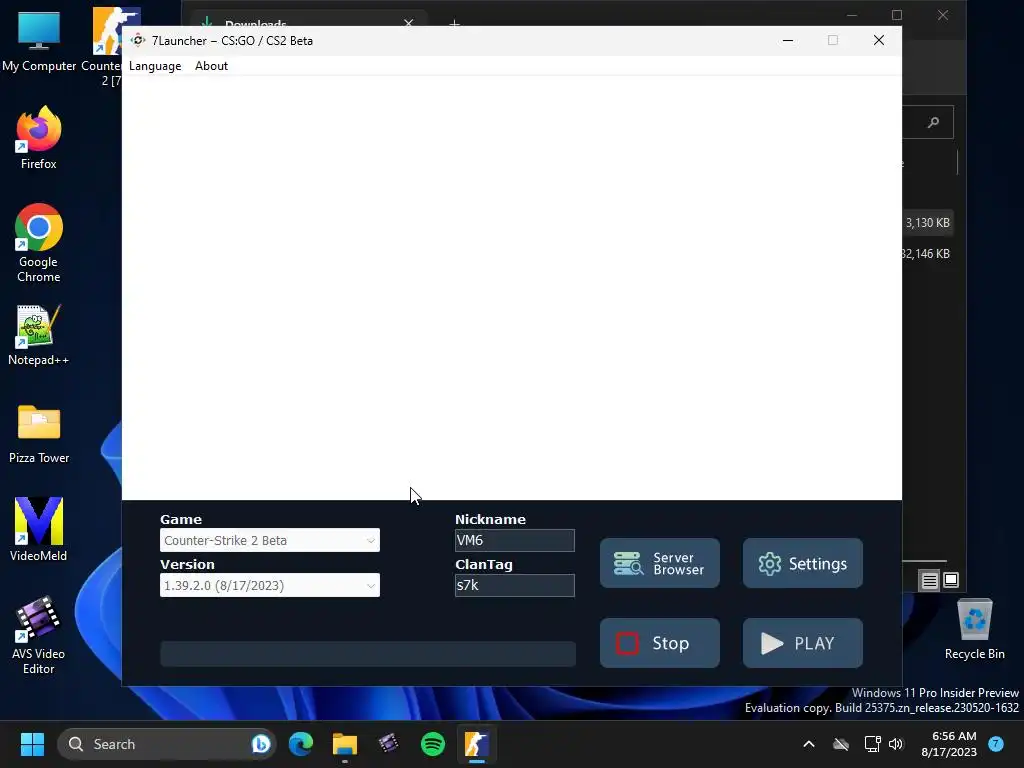
Task: Open launcher Settings
Action: click(x=803, y=563)
